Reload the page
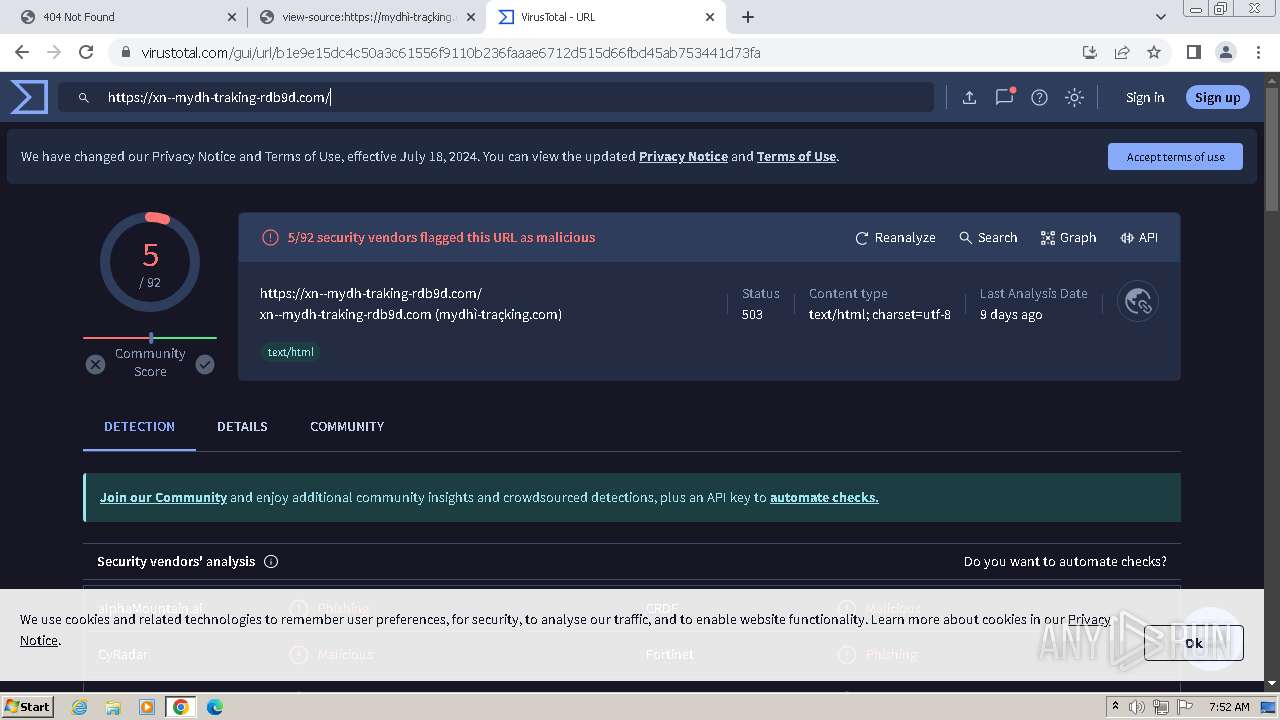Image resolution: width=1280 pixels, height=720 pixels. tap(86, 52)
